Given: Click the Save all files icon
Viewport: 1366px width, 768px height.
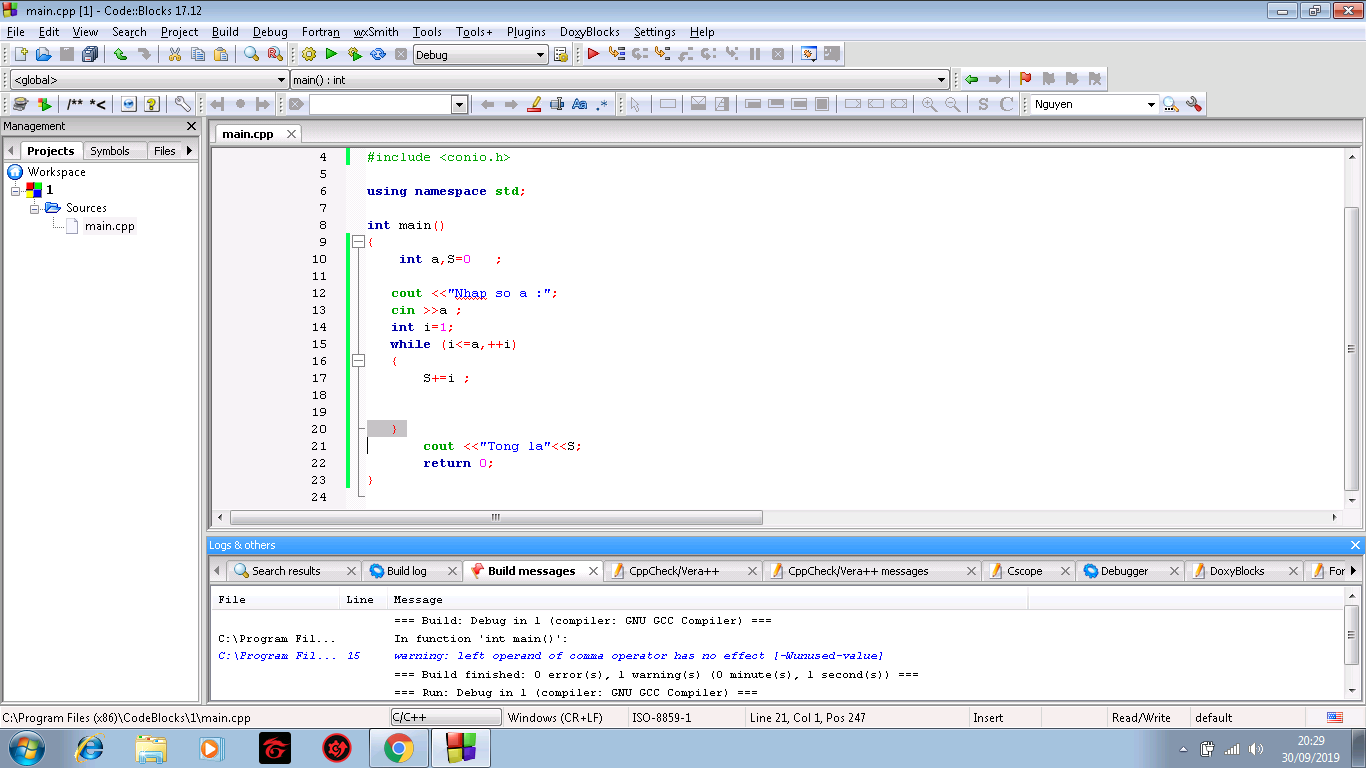Looking at the screenshot, I should coord(90,54).
